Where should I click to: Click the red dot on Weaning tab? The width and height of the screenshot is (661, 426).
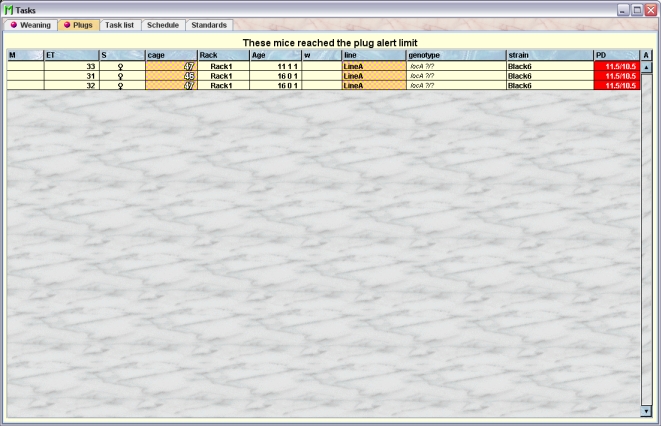(x=14, y=25)
